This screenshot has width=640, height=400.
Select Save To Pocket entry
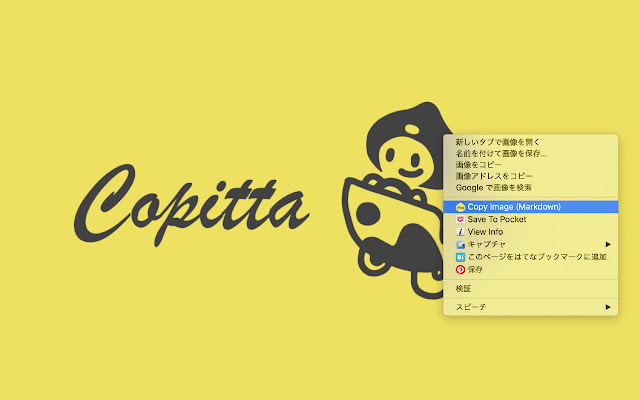pos(531,219)
